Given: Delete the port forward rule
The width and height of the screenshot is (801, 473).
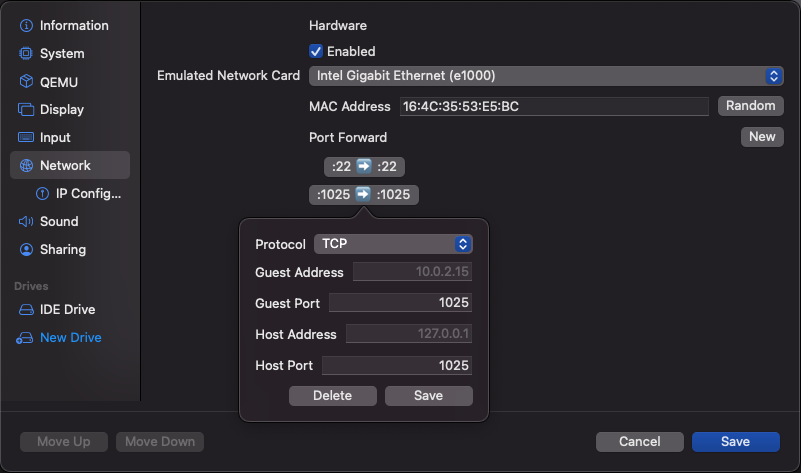Looking at the screenshot, I should click(332, 396).
